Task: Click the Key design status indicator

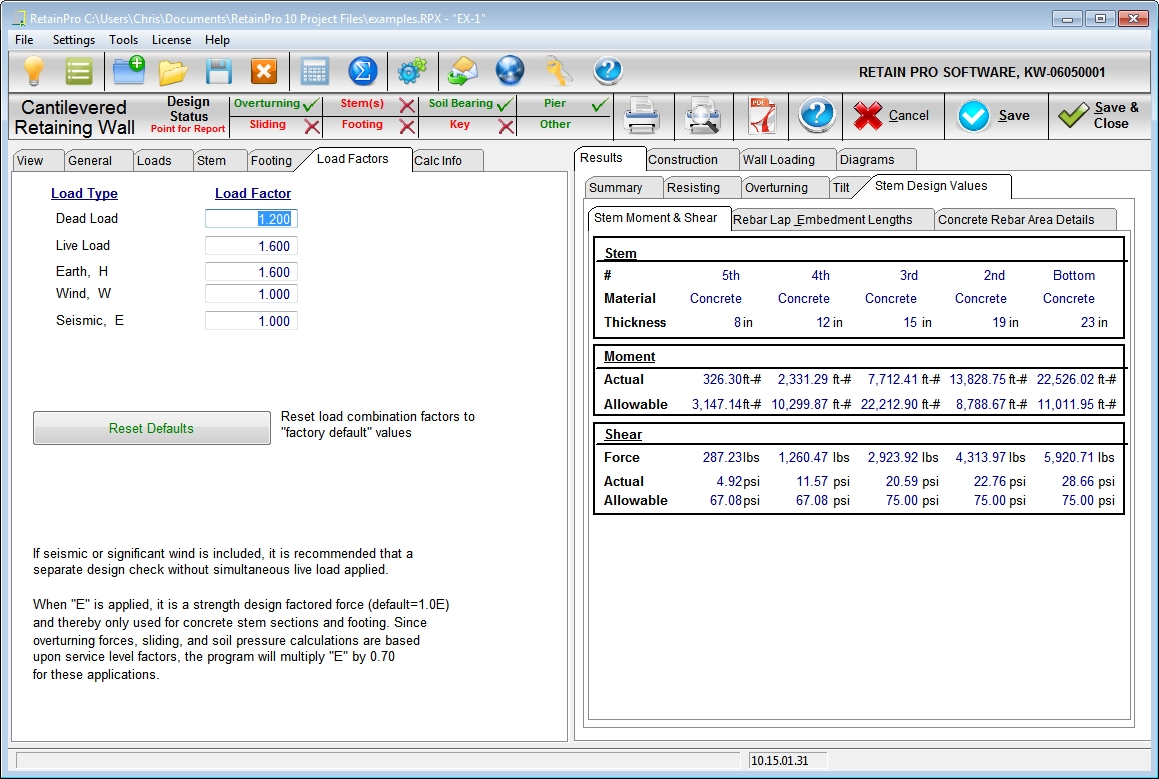Action: coord(469,126)
